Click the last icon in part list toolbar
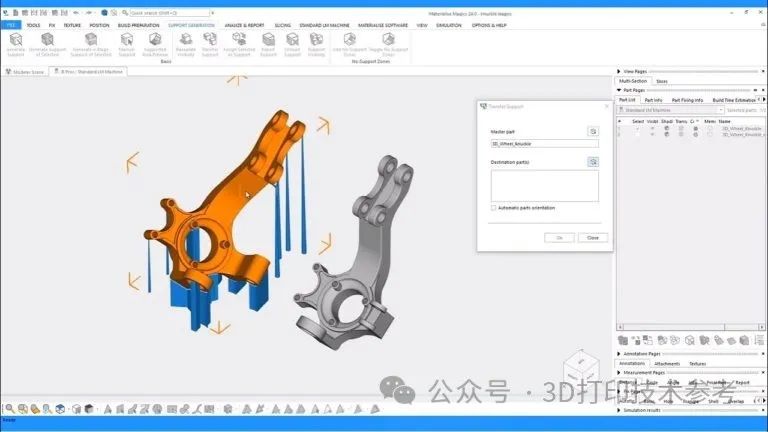Screen dimensions: 768x432 coord(759,340)
